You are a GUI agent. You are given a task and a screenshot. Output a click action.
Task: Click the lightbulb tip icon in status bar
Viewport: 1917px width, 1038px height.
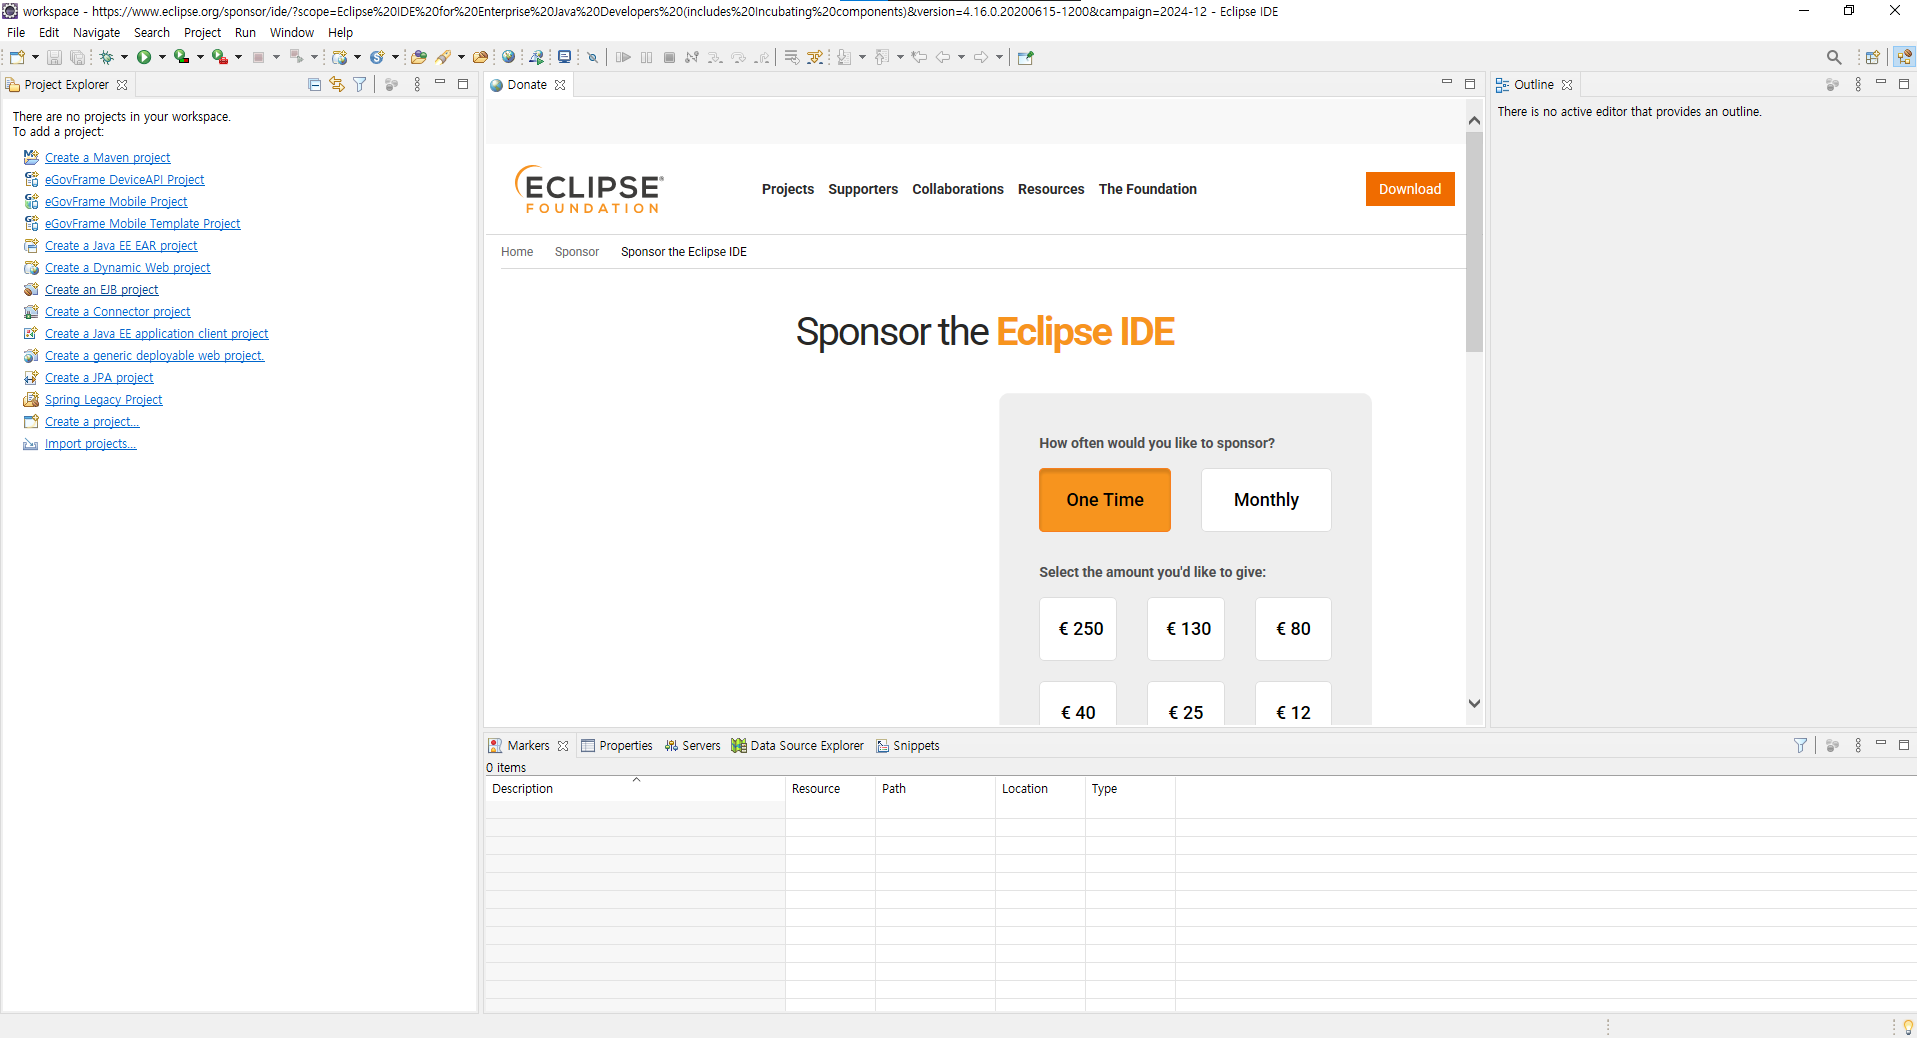(1908, 1027)
